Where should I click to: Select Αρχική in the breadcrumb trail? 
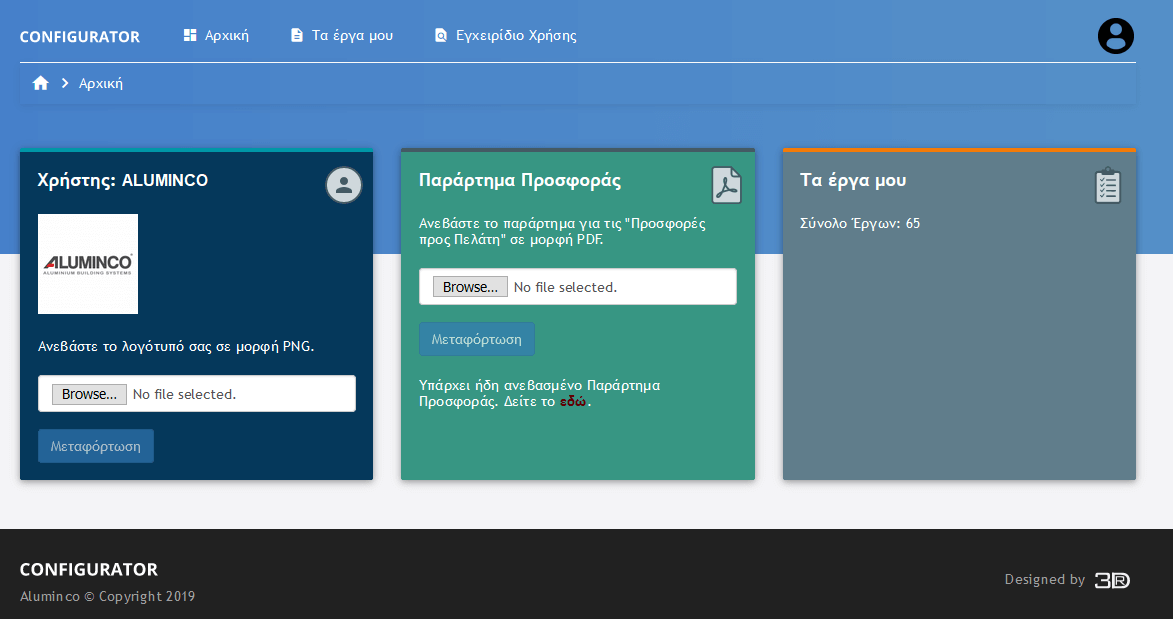101,84
